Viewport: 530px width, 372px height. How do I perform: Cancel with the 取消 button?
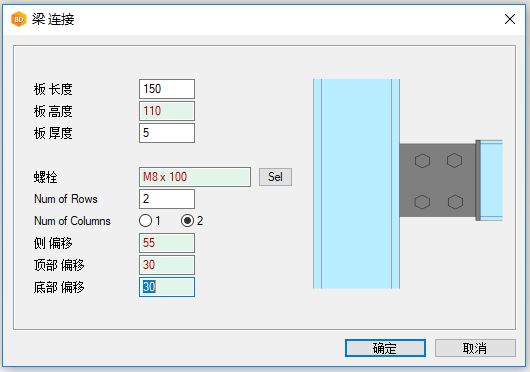[x=475, y=348]
